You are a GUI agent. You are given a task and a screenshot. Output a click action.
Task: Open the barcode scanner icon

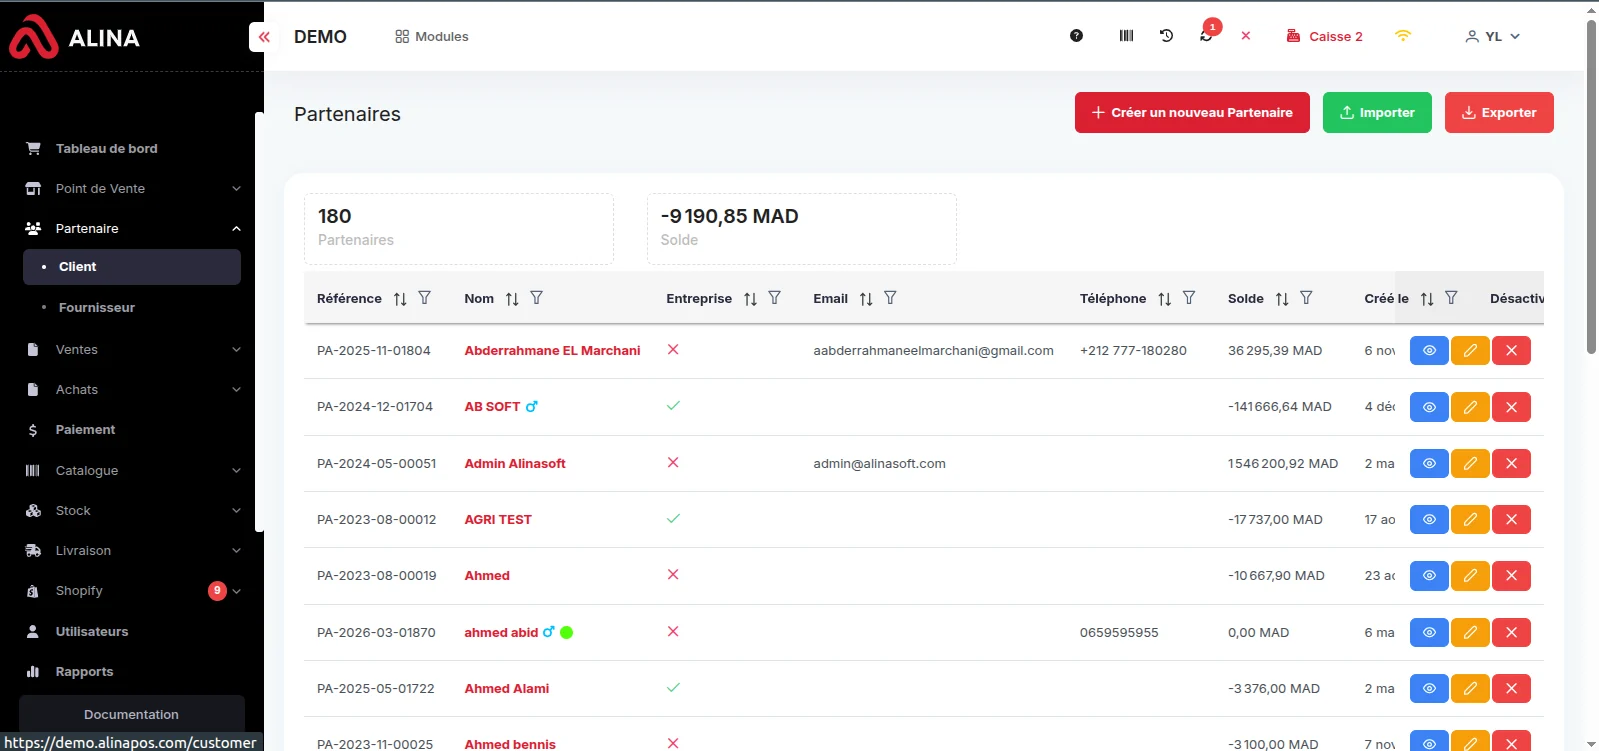1126,36
